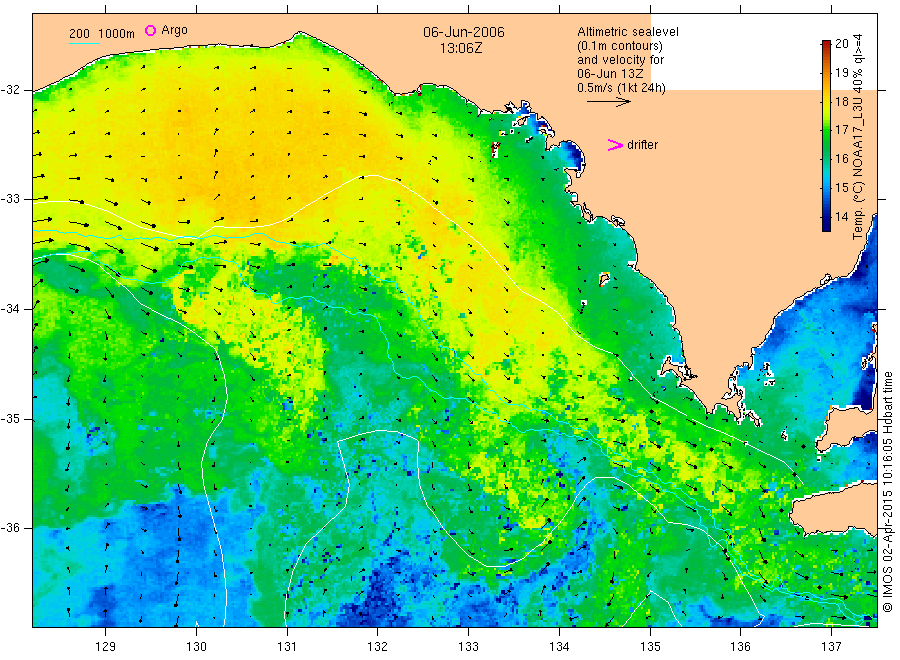
Task: Click the longitude label 129
Action: [106, 647]
